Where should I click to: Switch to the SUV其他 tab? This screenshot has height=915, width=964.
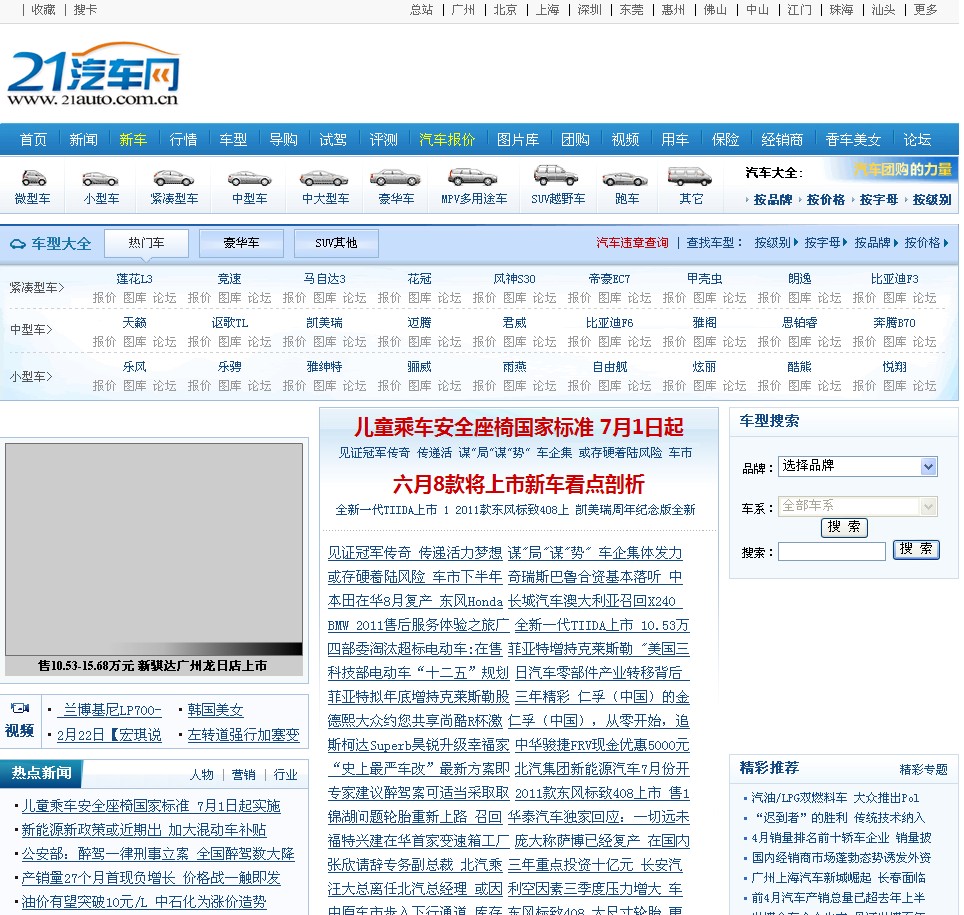336,244
